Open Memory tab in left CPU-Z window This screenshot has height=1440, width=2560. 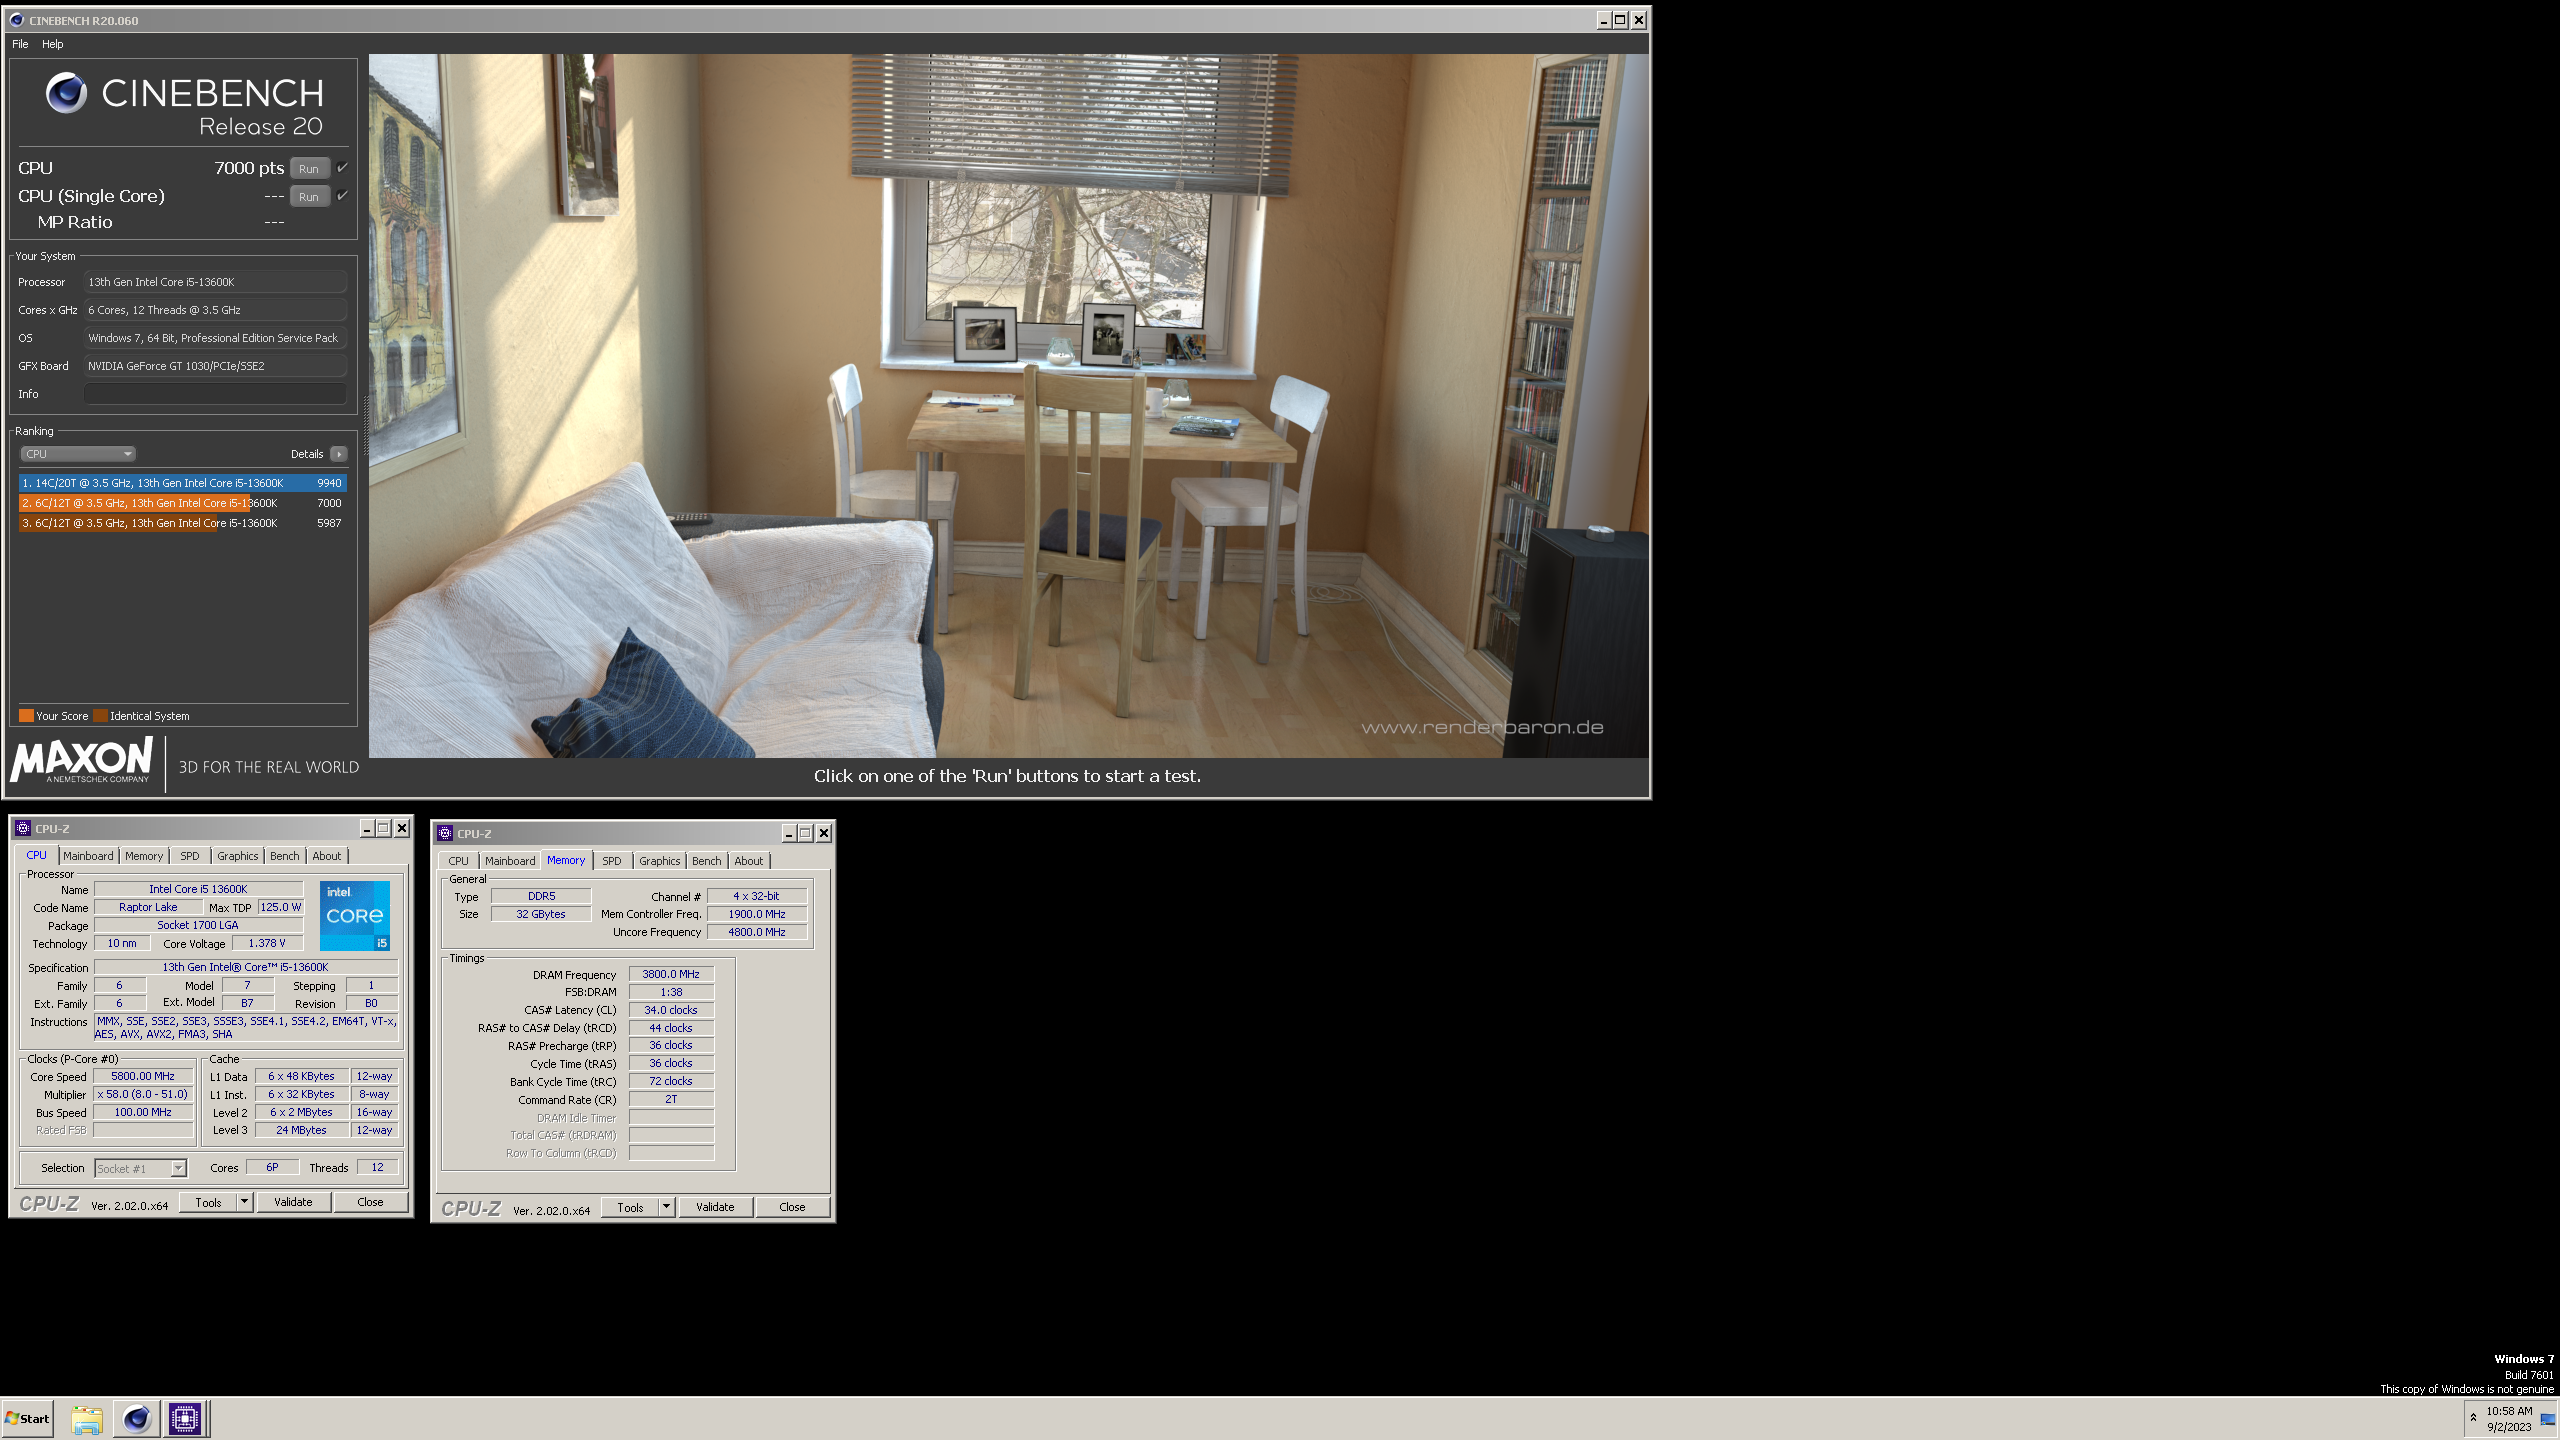[144, 856]
